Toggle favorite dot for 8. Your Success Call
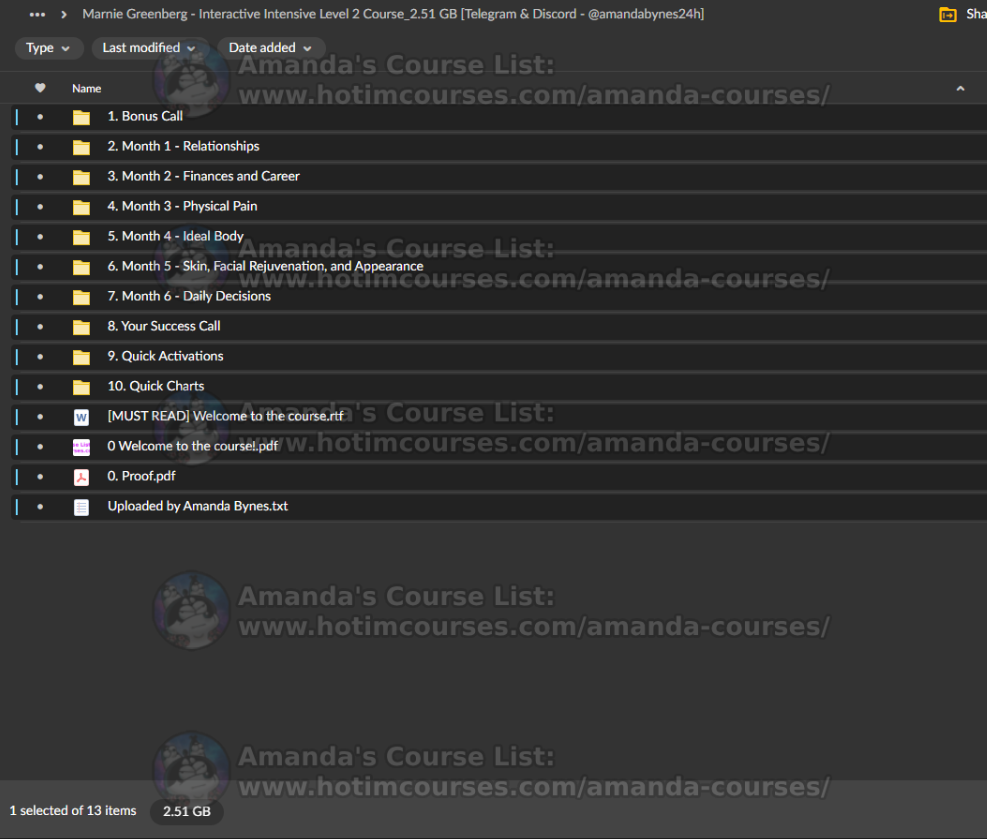The height and width of the screenshot is (839, 987). pyautogui.click(x=40, y=327)
